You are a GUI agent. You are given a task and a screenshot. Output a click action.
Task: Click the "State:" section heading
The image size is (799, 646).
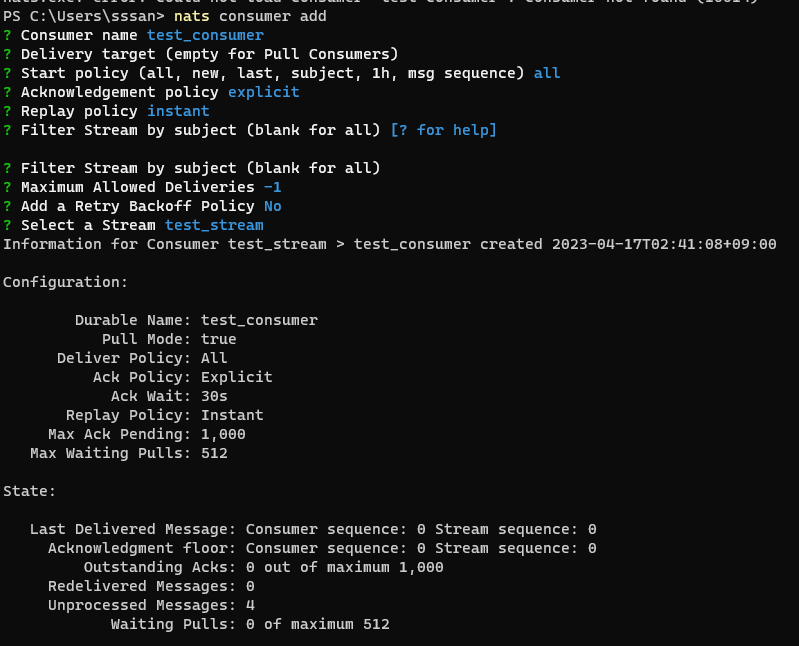coord(29,491)
